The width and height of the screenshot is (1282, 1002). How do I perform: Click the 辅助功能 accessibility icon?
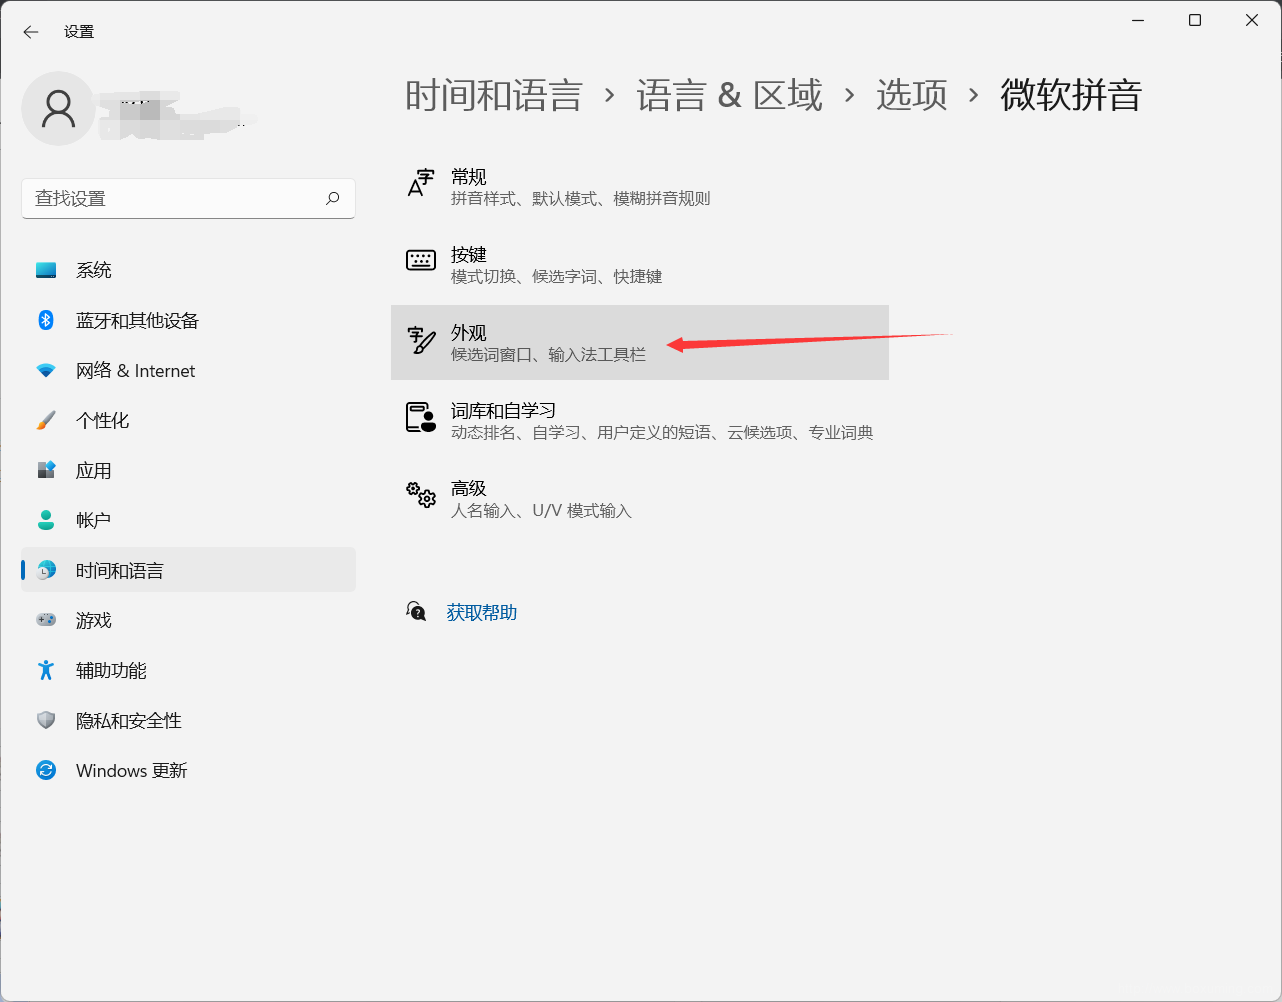point(46,670)
